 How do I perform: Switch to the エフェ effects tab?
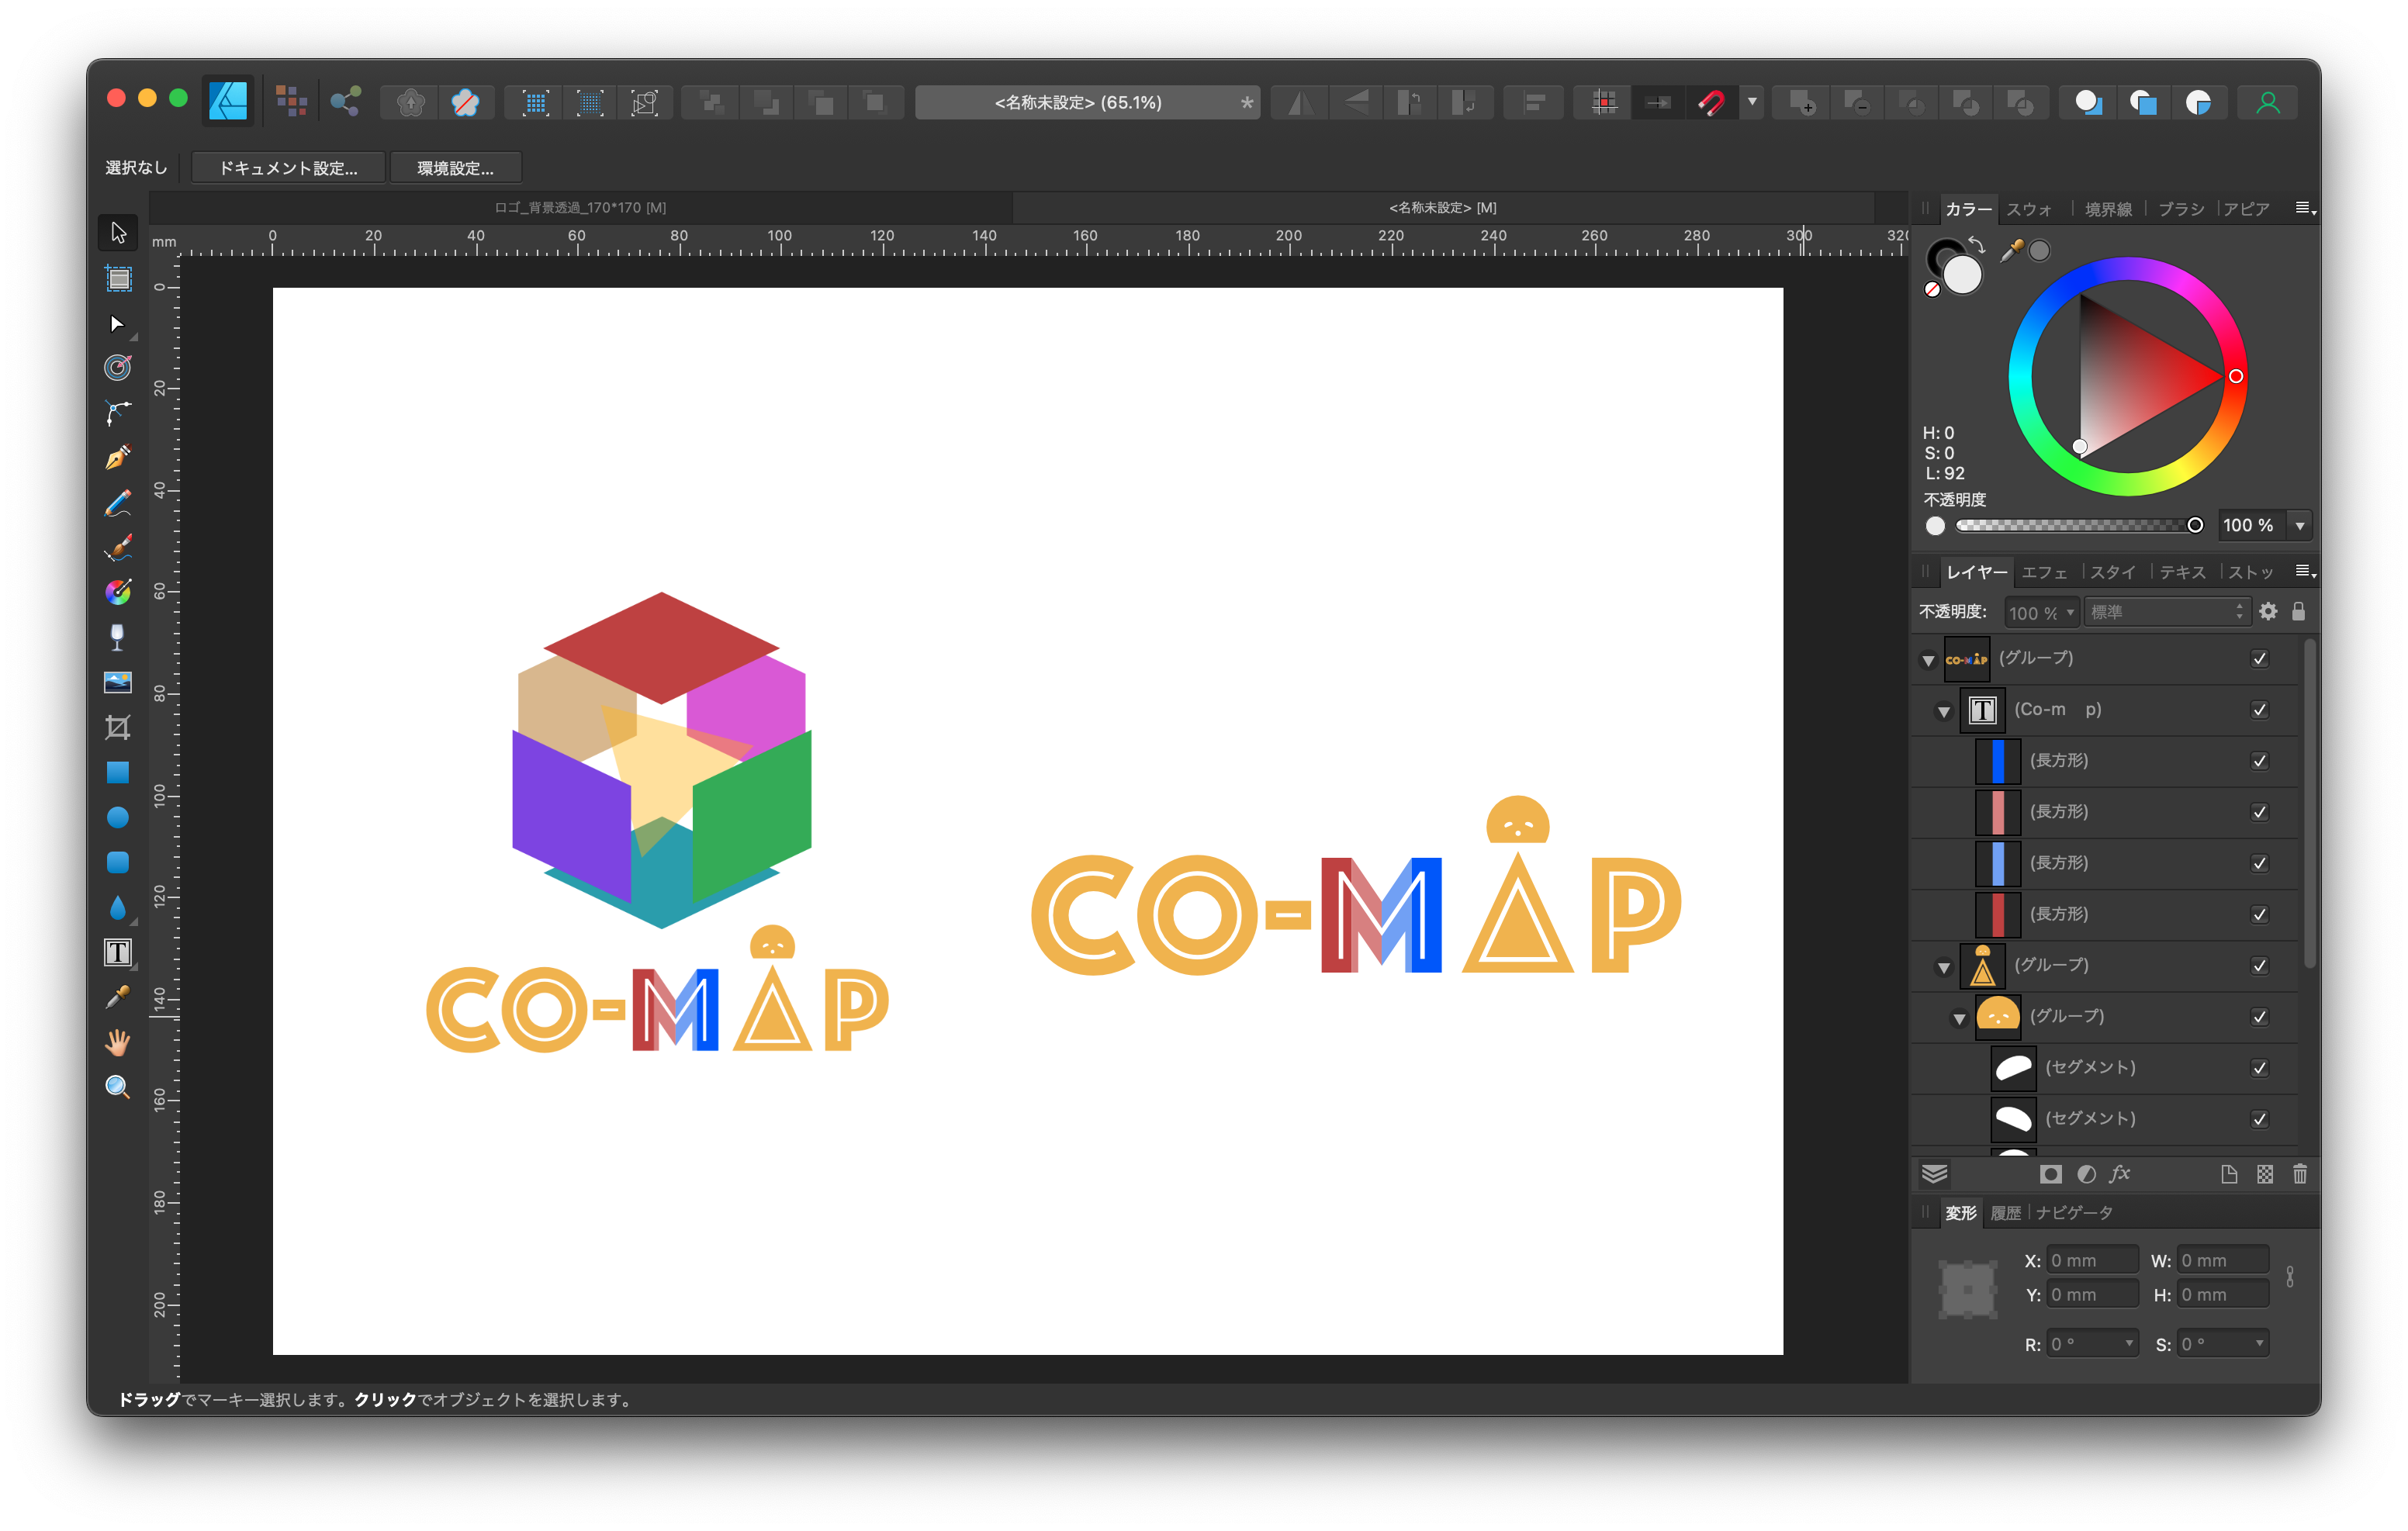click(x=2044, y=572)
